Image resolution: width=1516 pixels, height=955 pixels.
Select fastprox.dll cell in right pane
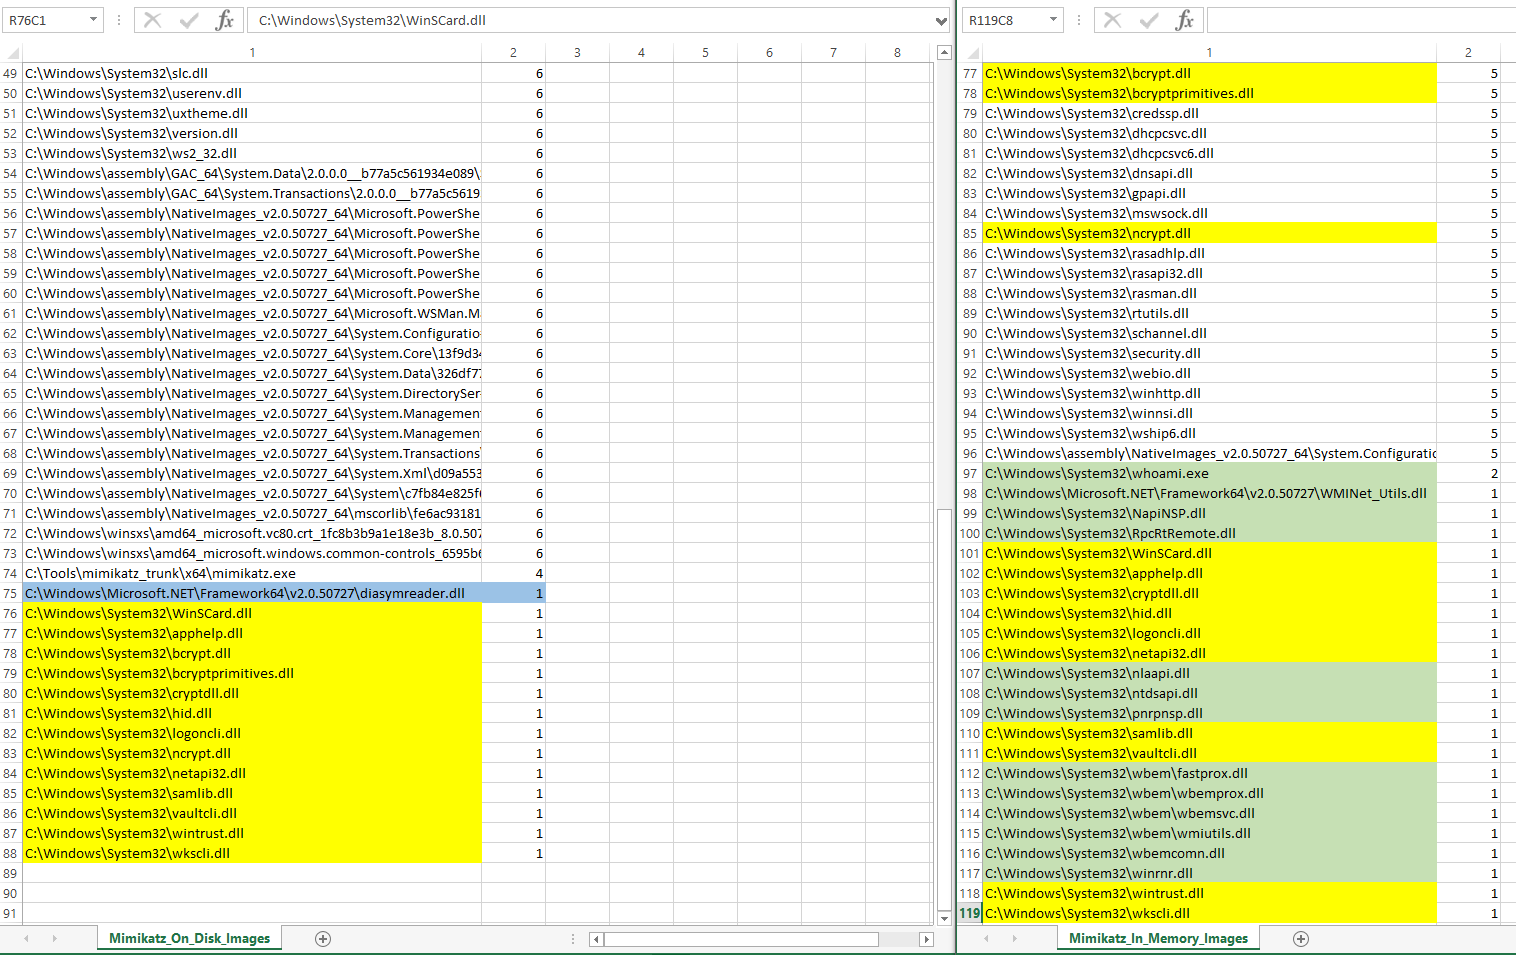(x=1209, y=773)
